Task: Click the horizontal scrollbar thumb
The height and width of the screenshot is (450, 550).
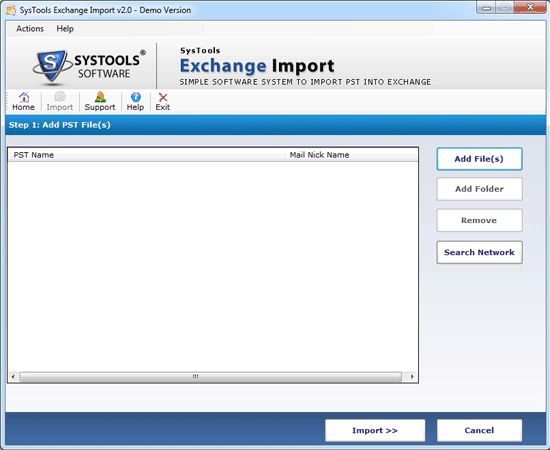Action: pyautogui.click(x=211, y=377)
